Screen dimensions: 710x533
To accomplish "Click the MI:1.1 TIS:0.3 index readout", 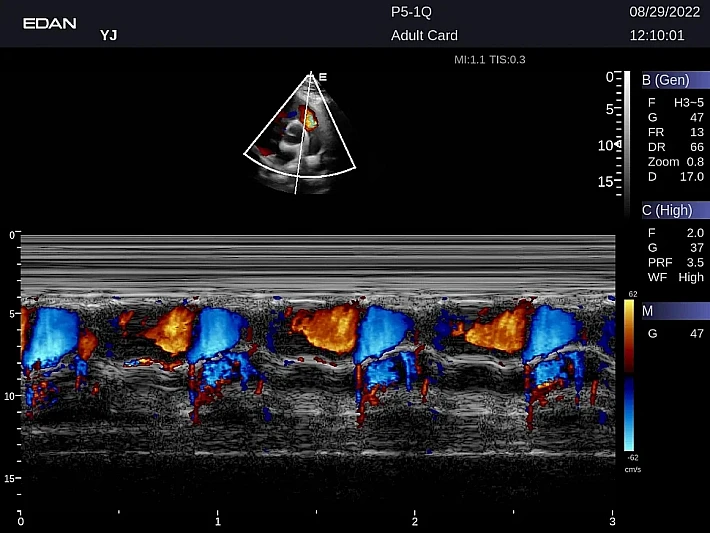I will tap(489, 60).
